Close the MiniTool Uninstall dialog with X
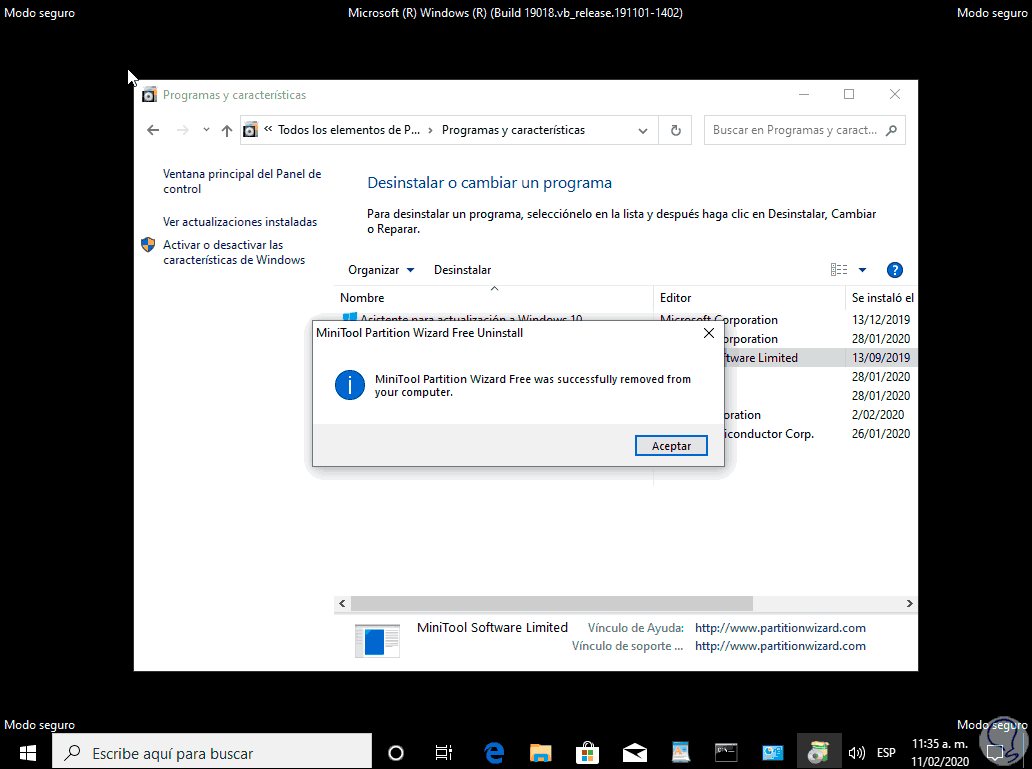This screenshot has width=1032, height=769. (709, 333)
